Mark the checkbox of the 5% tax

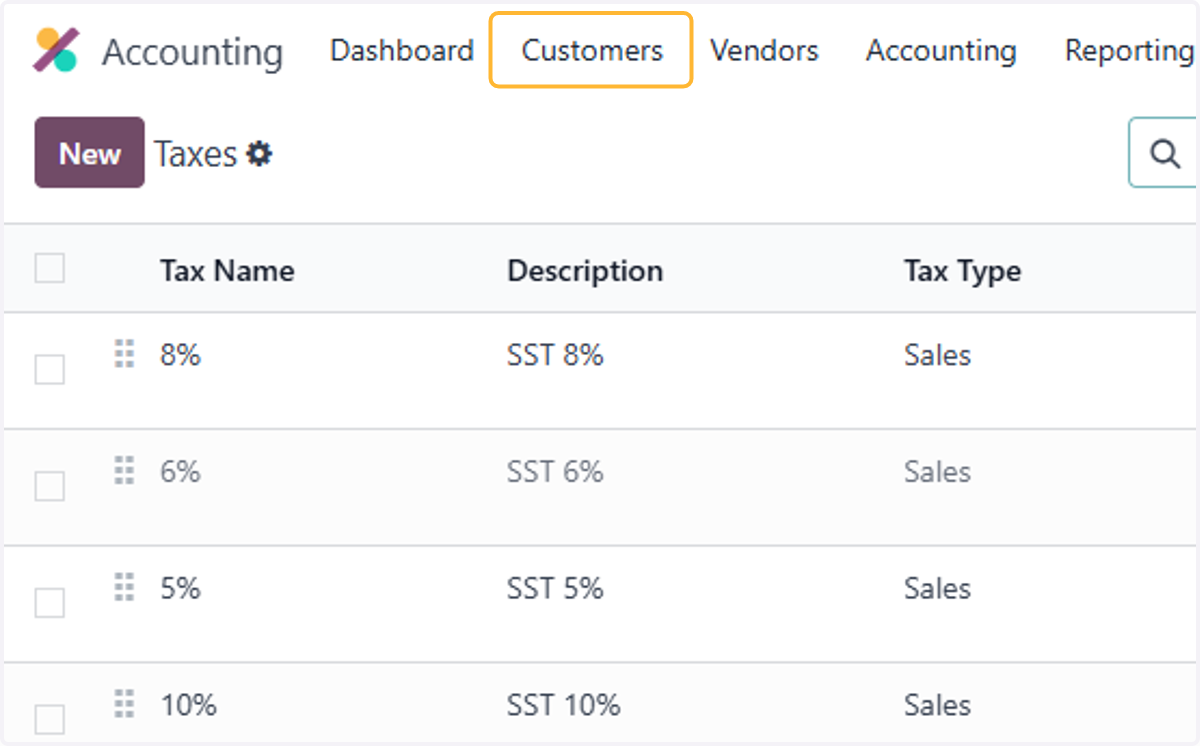tap(50, 603)
